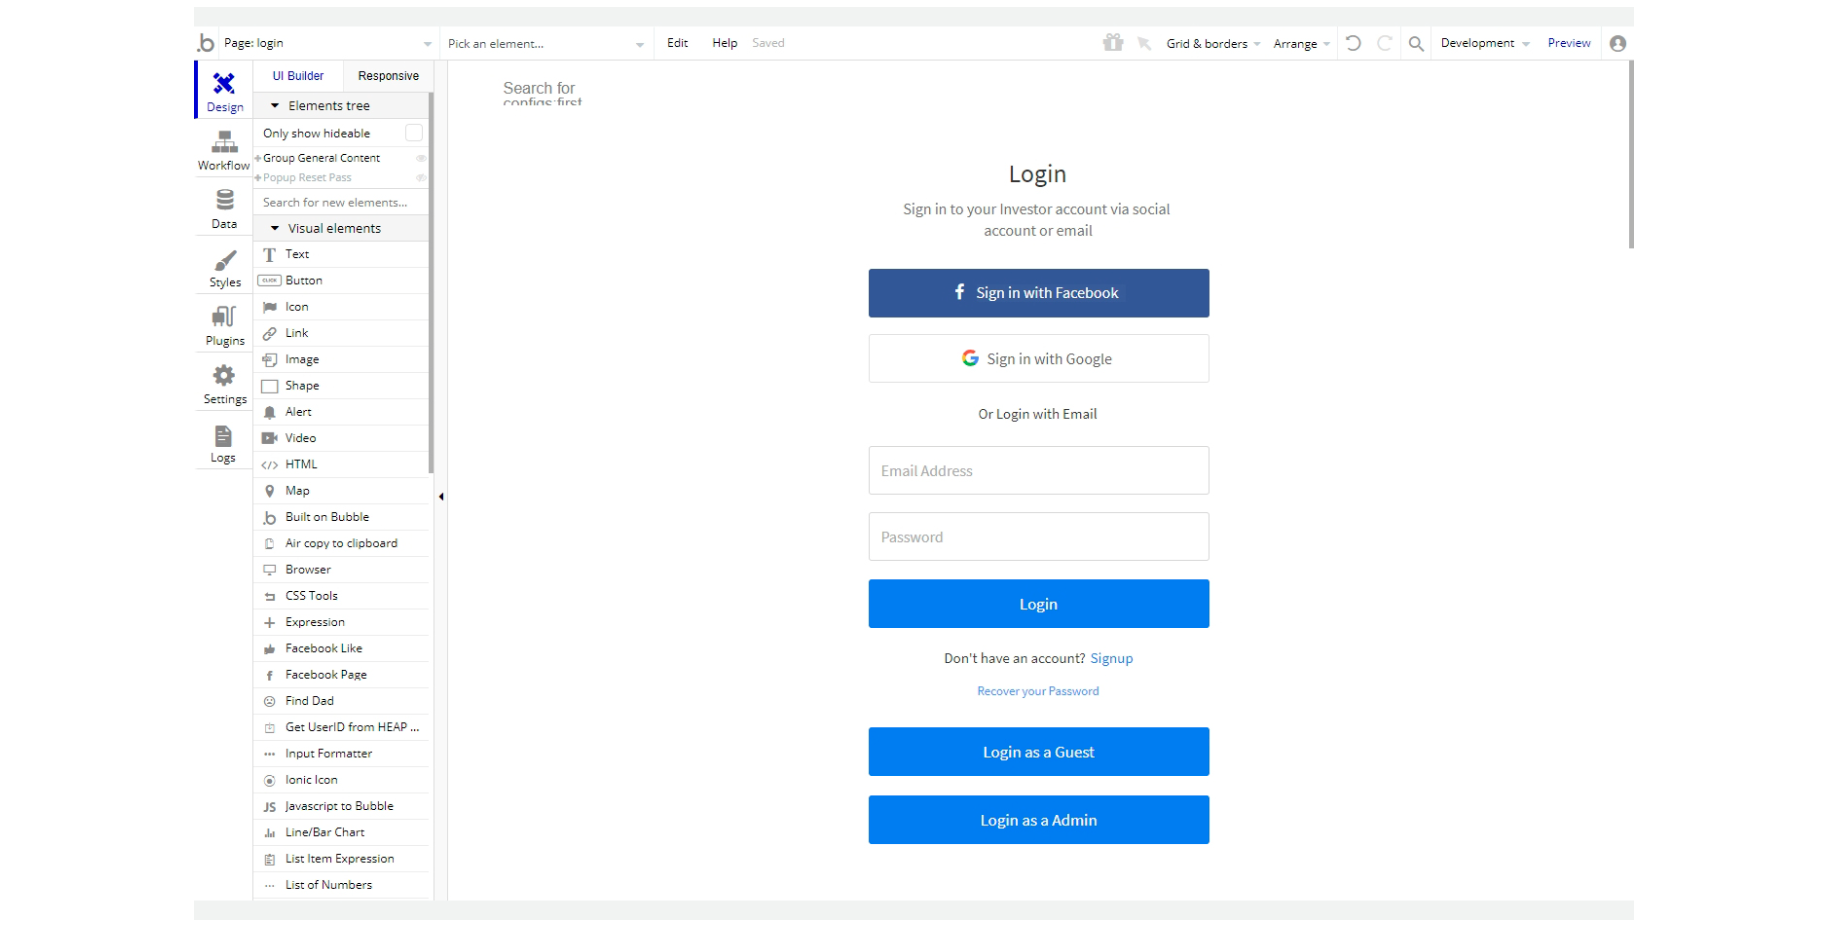Select the Link visual element

(x=342, y=333)
